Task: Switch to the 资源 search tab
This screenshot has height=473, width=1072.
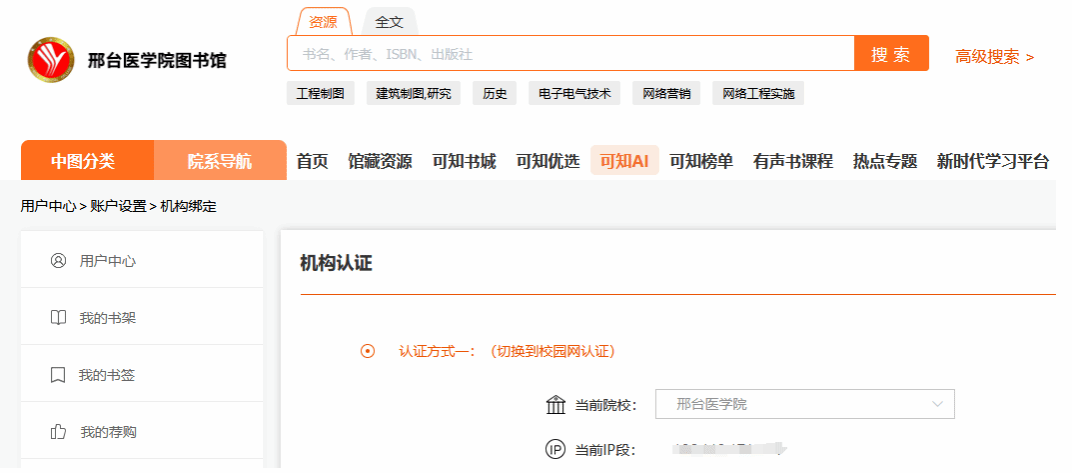Action: [323, 22]
